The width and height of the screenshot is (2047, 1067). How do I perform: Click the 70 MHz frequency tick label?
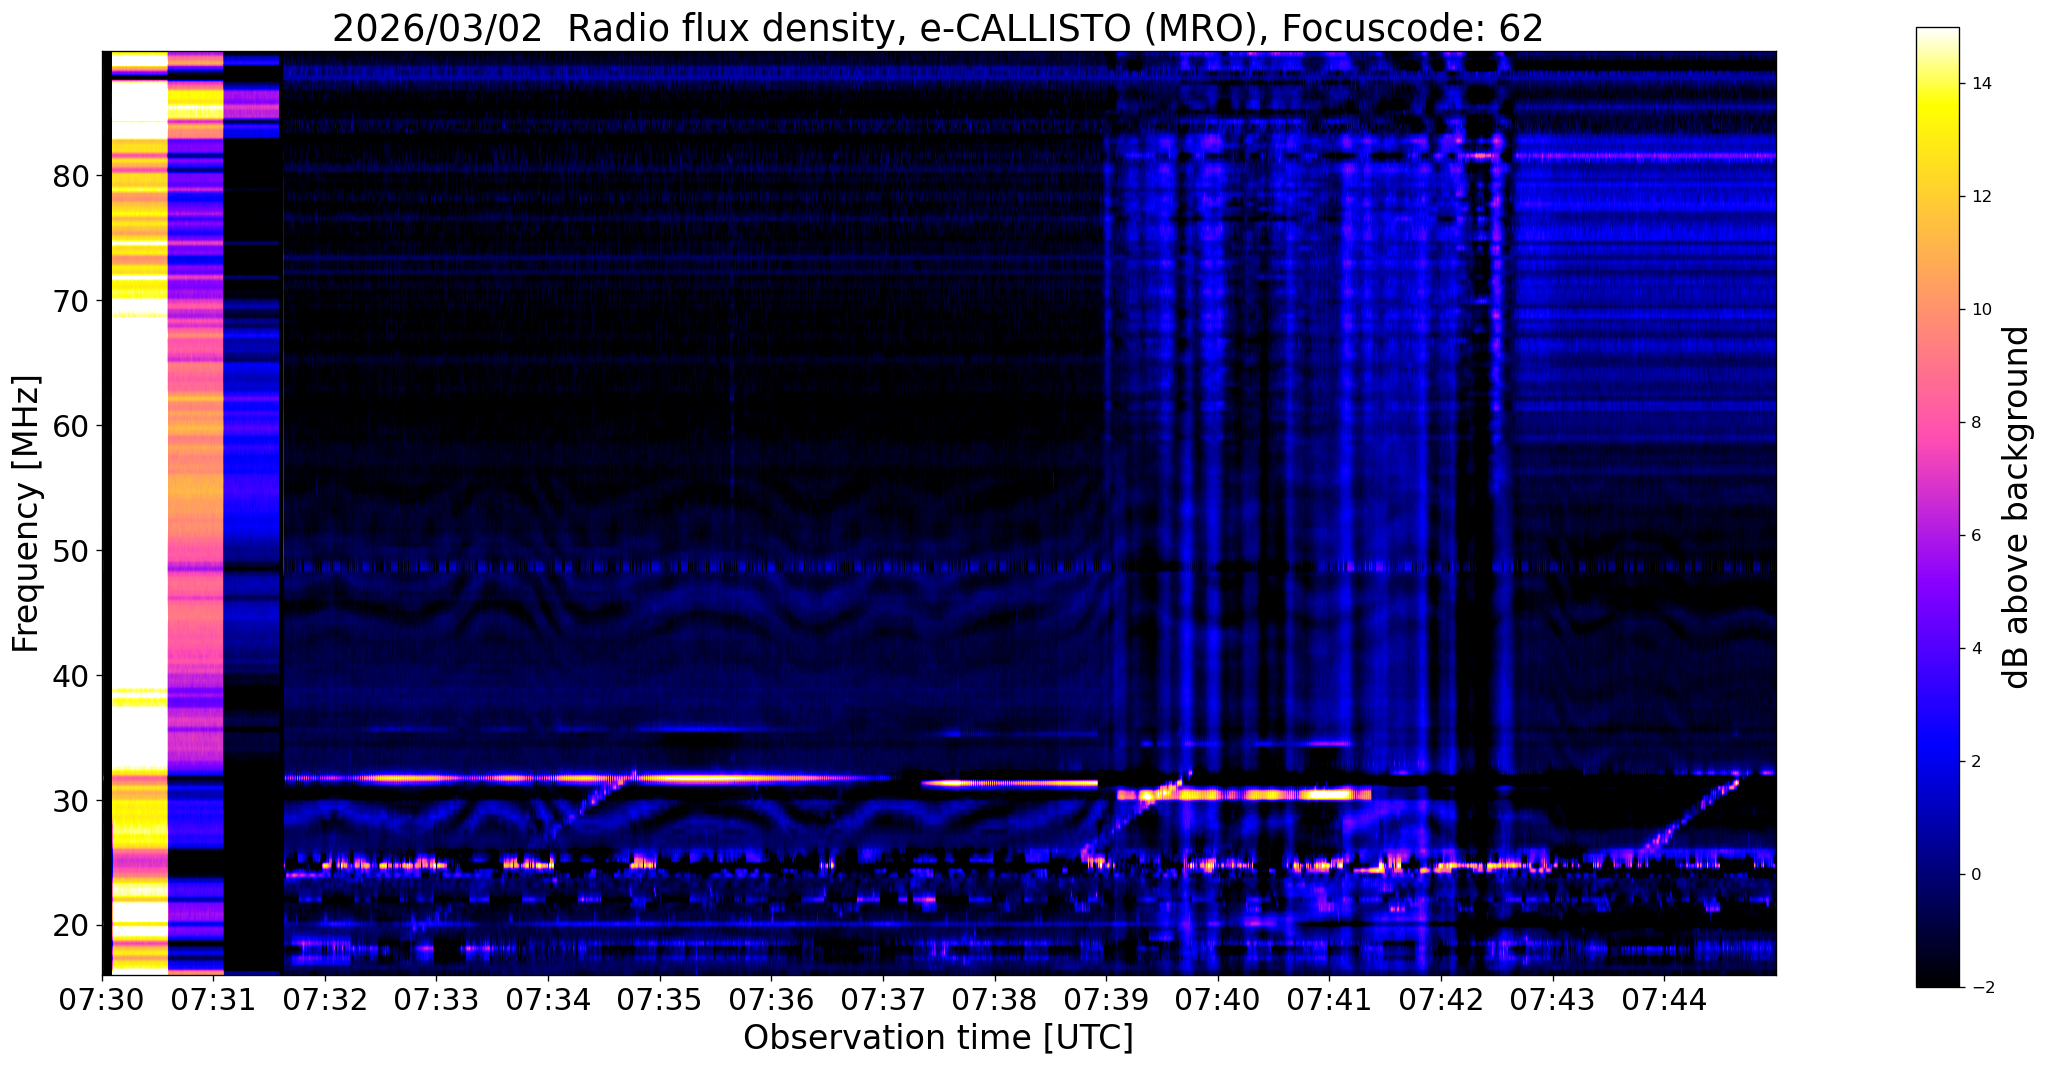pyautogui.click(x=70, y=301)
